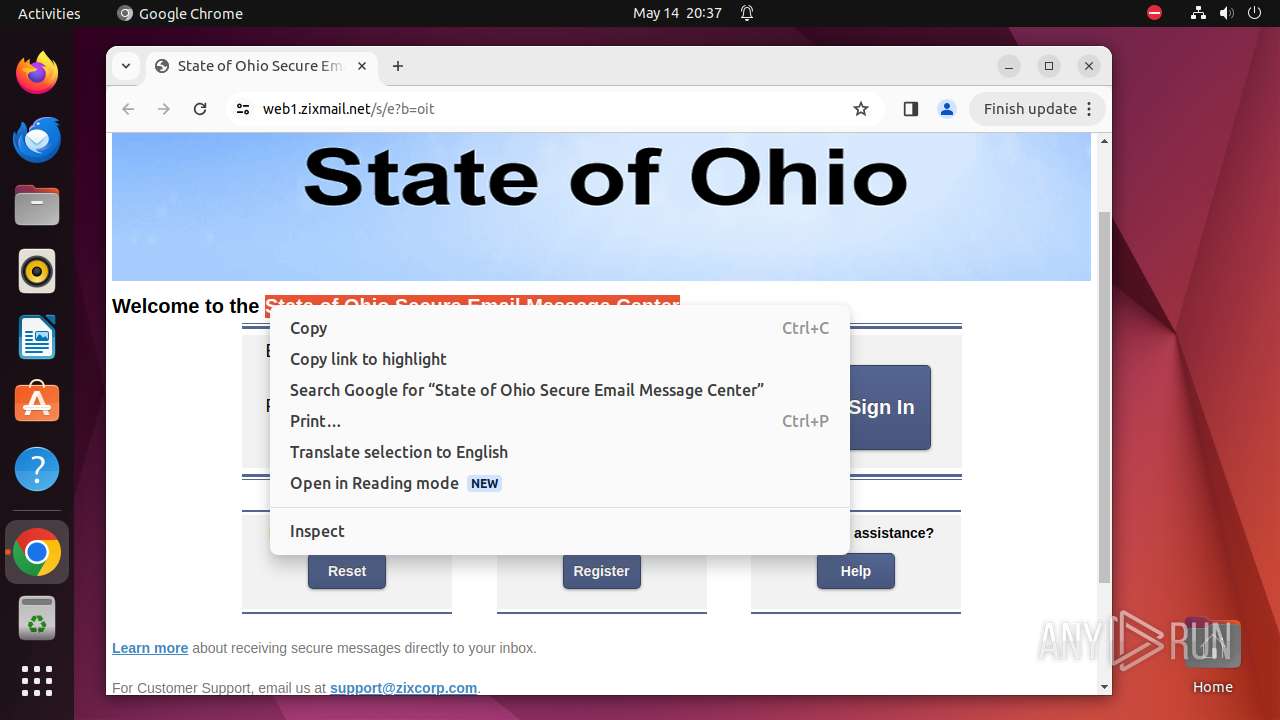This screenshot has width=1280, height=720.
Task: Click the red do-not-disturb tray indicator
Action: (x=1155, y=13)
